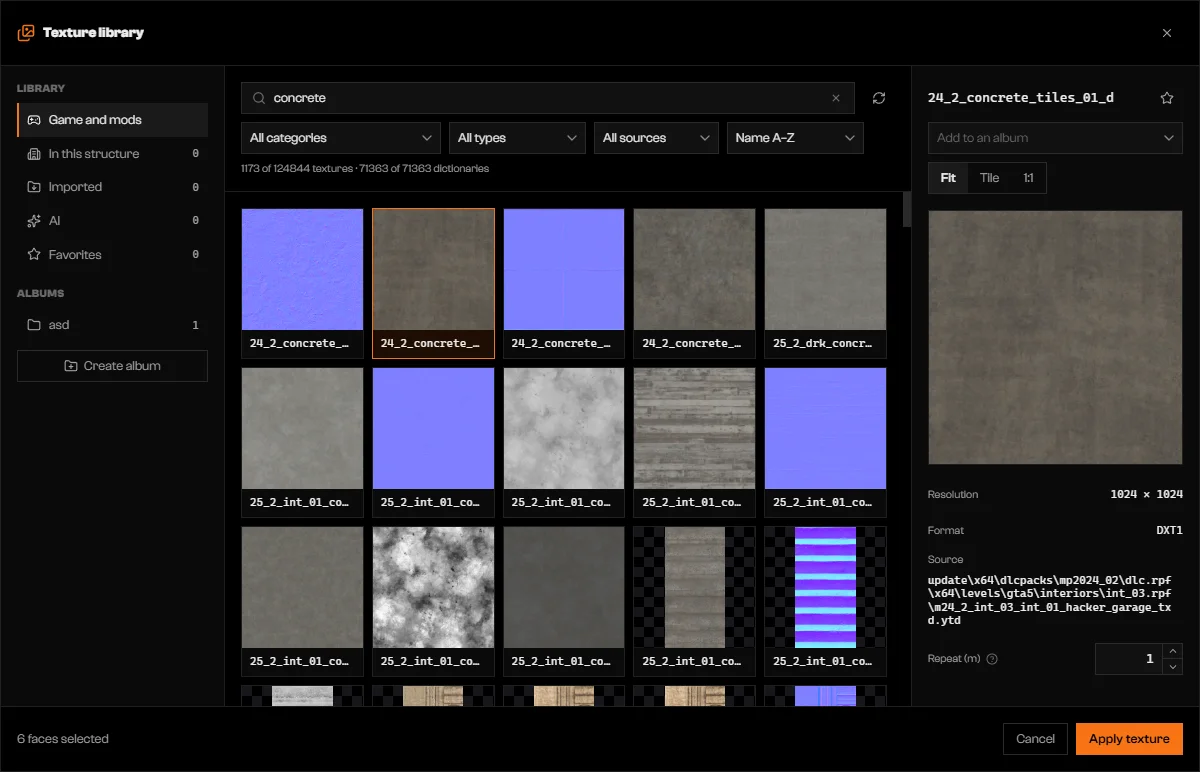Click the Texture library logo icon

(26, 33)
